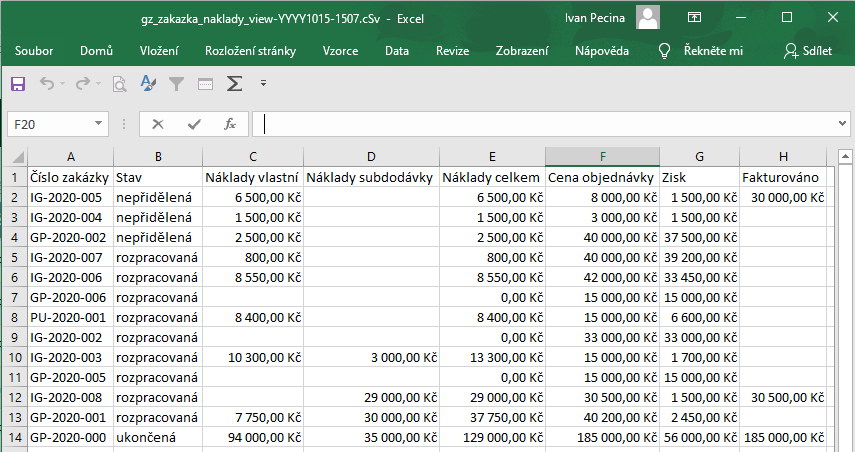This screenshot has width=855, height=452.
Task: Expand the Name Box dropdown arrow
Action: pyautogui.click(x=98, y=124)
